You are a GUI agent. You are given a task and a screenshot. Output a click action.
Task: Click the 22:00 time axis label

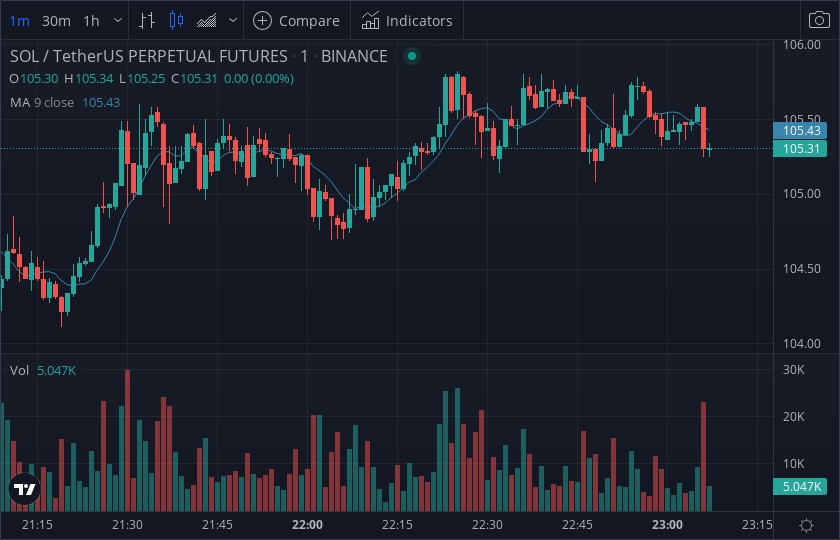(308, 525)
